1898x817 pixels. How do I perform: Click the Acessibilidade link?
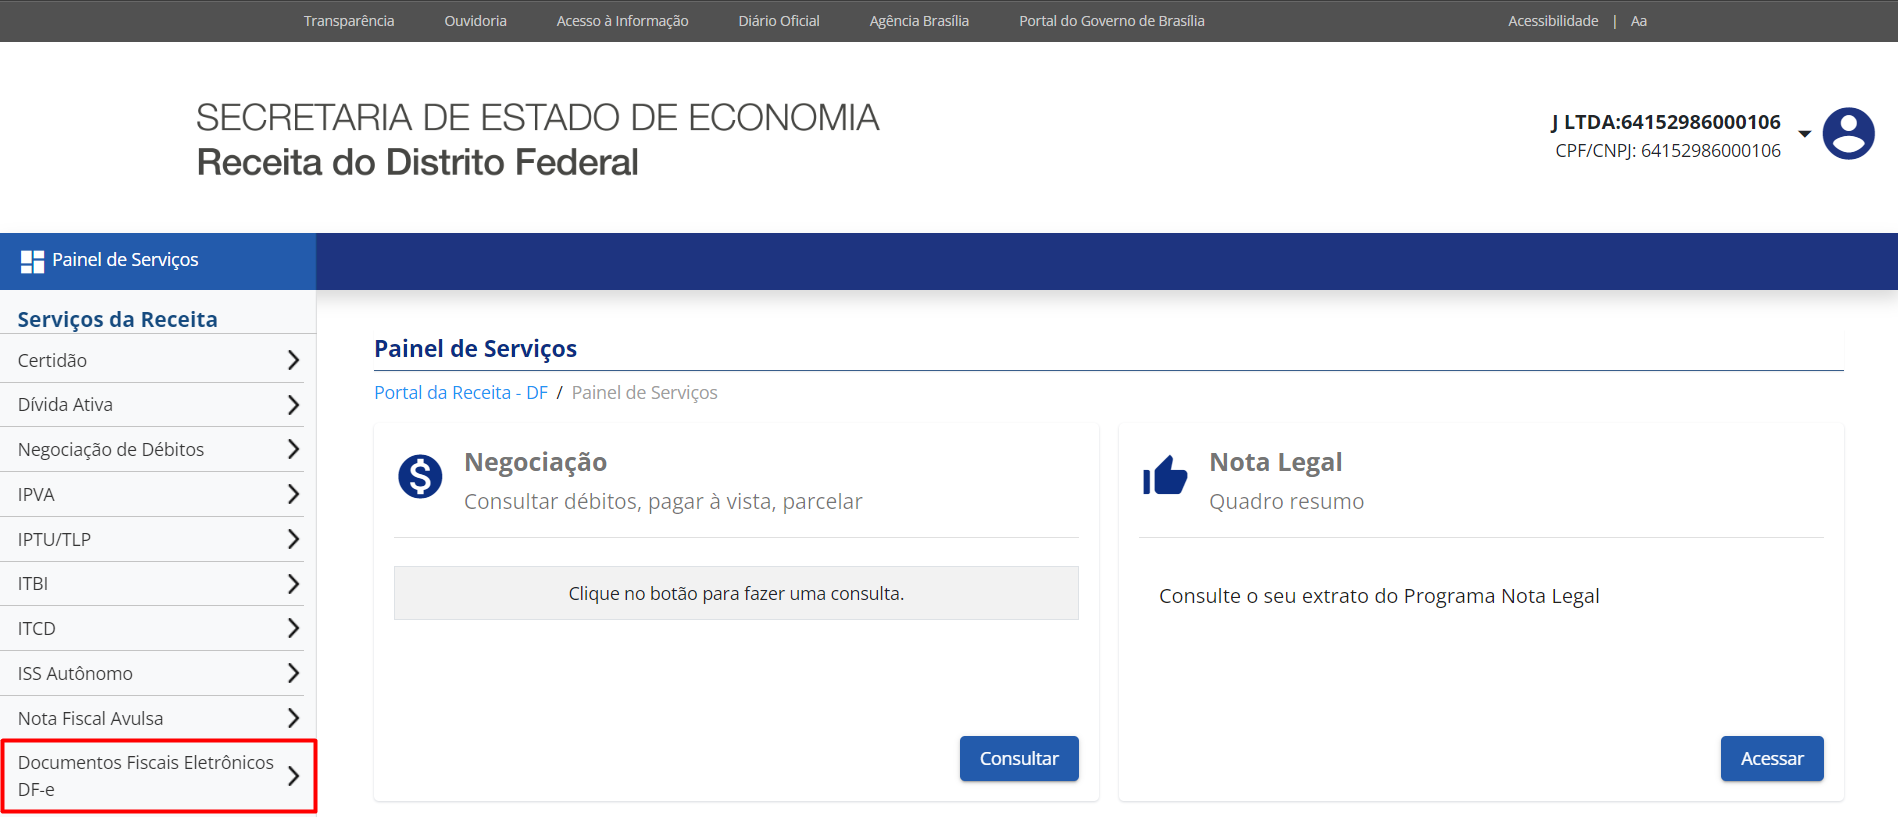point(1552,21)
